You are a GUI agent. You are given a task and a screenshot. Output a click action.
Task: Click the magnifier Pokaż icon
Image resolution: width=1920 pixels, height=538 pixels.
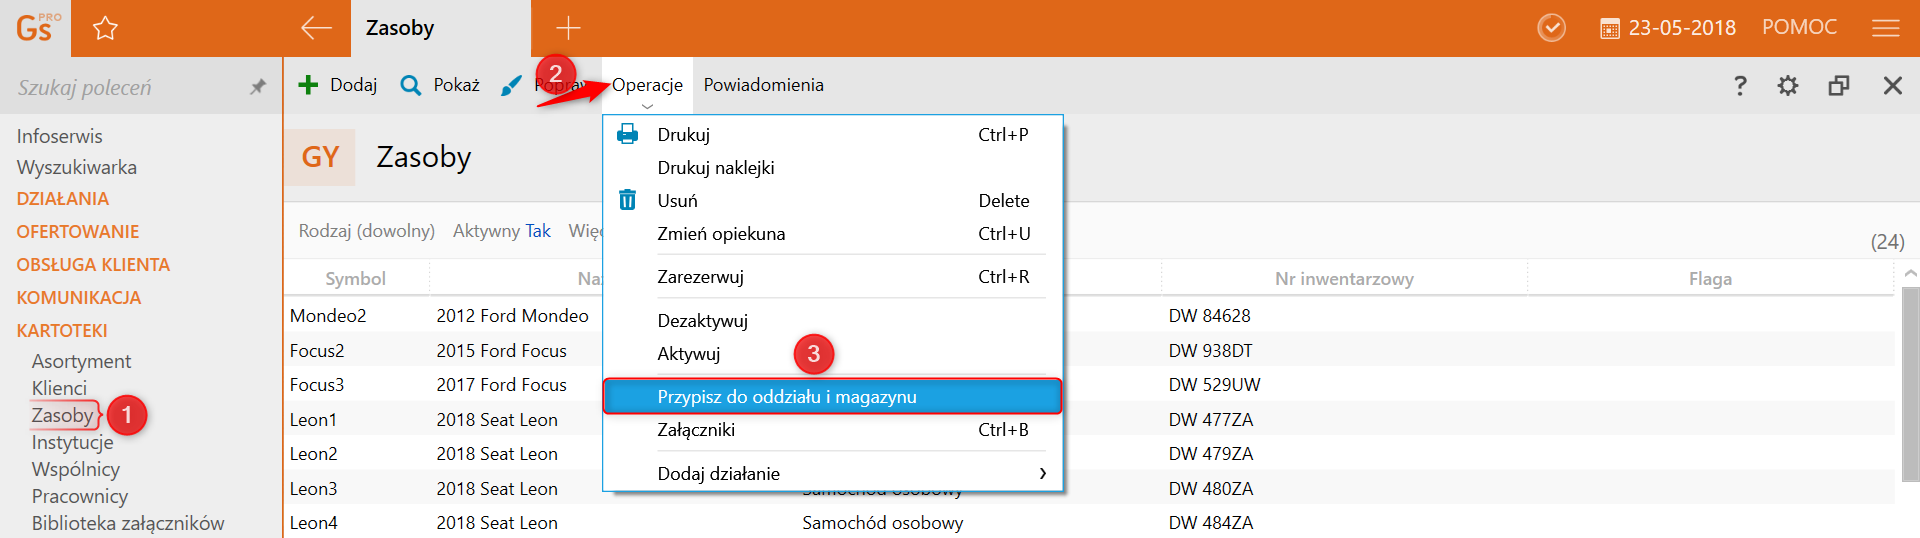tap(410, 85)
